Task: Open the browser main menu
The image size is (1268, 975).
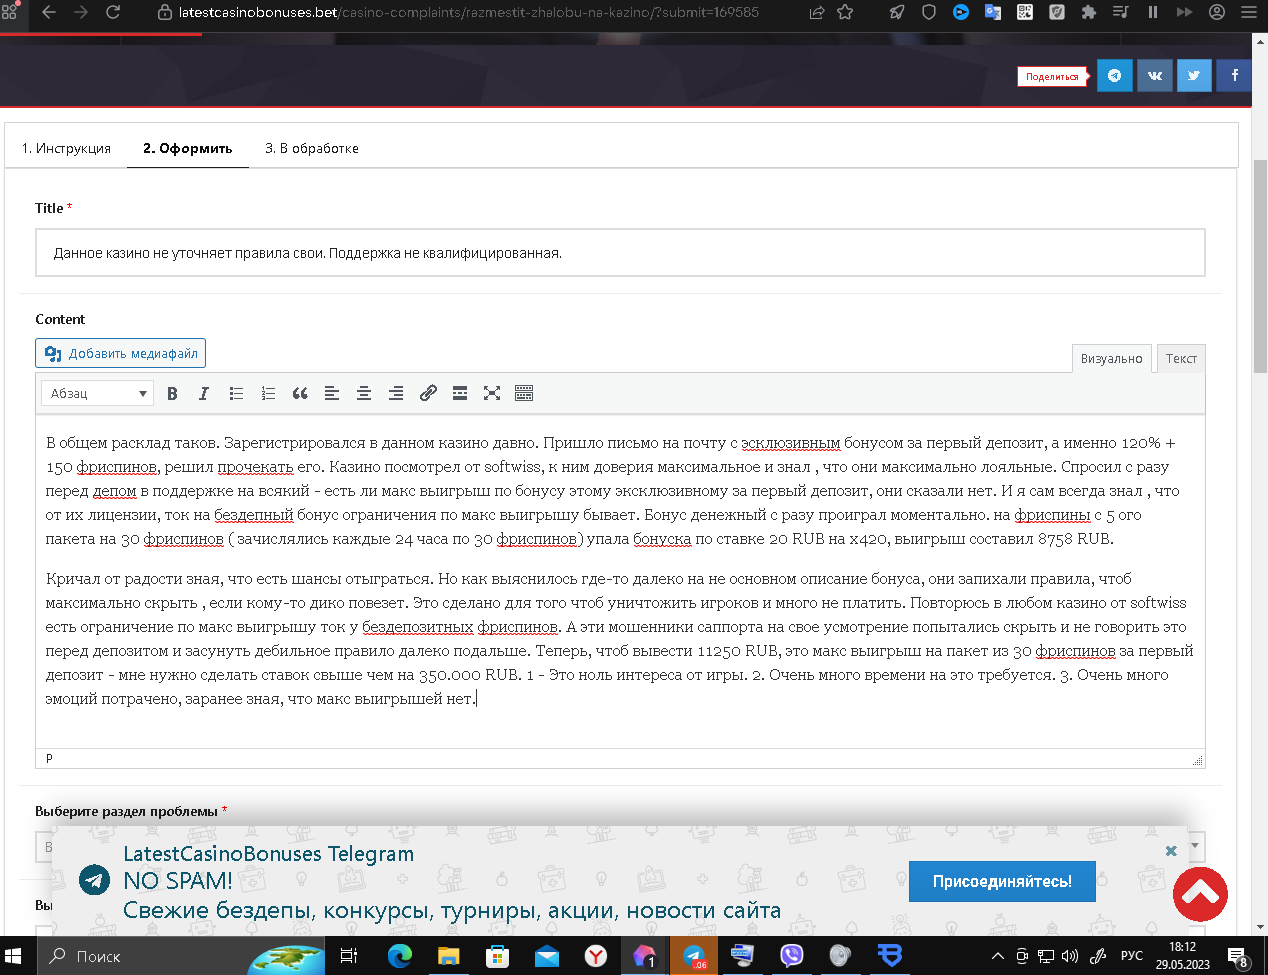Action: click(1249, 12)
